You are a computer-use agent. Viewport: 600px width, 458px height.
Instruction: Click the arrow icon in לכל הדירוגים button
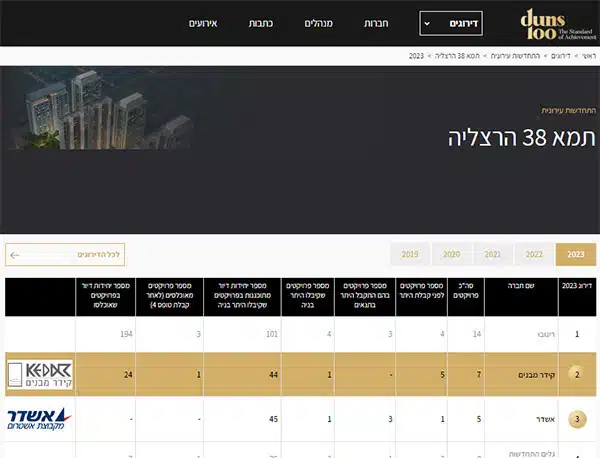15,255
